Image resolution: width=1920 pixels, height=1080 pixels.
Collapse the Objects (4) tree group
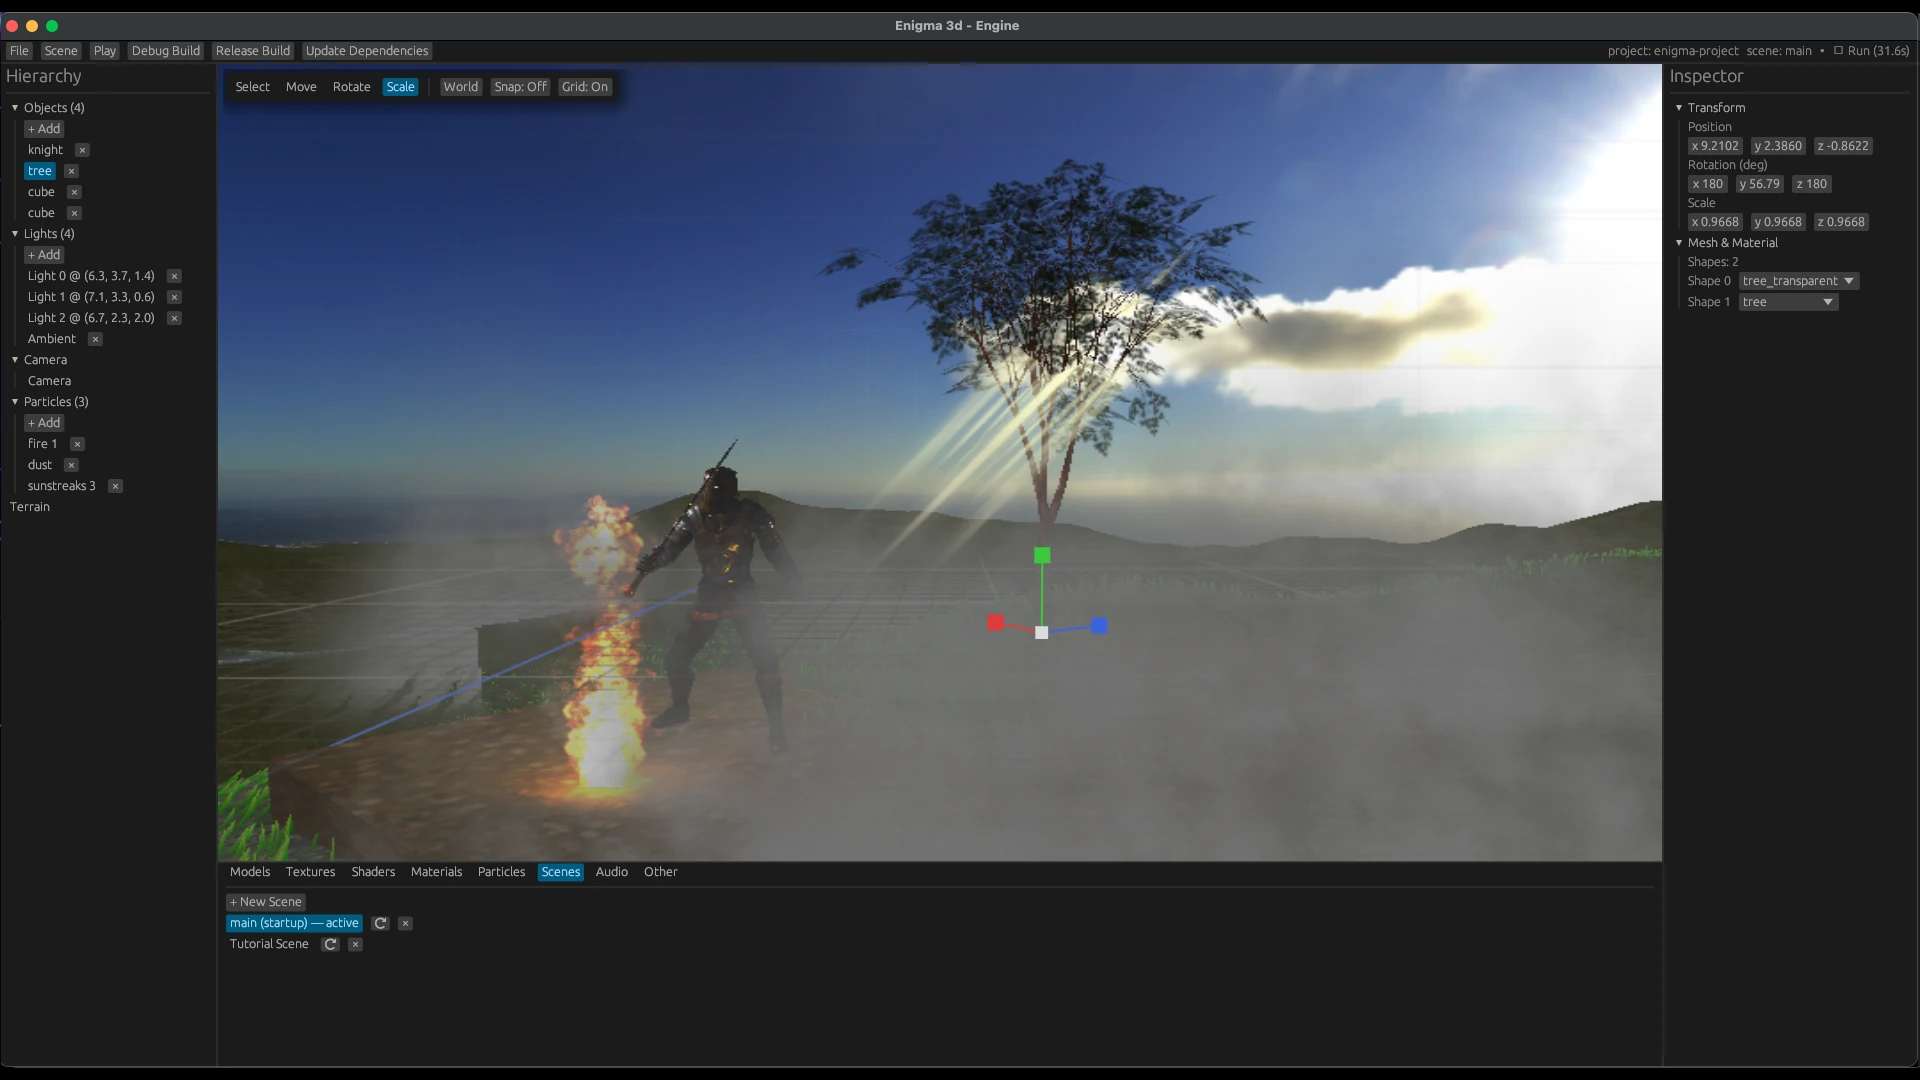pyautogui.click(x=15, y=108)
